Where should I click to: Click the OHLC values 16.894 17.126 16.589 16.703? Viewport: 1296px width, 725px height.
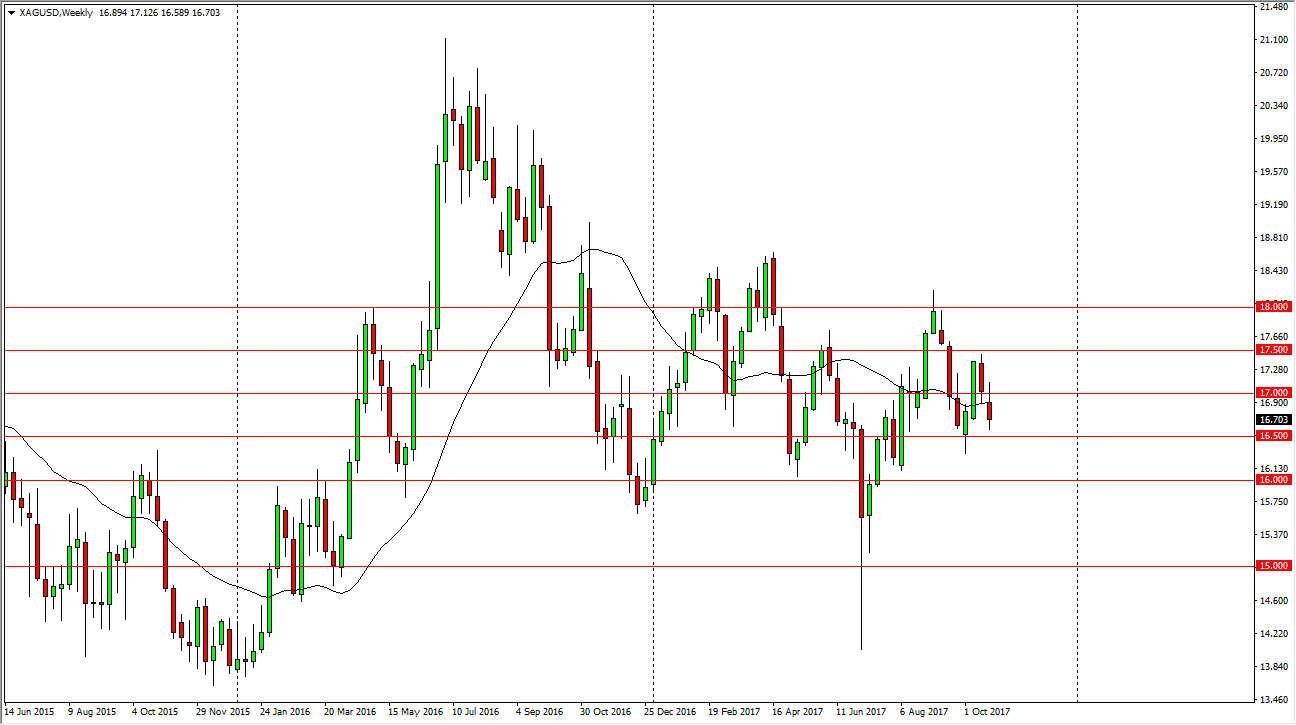click(x=161, y=14)
